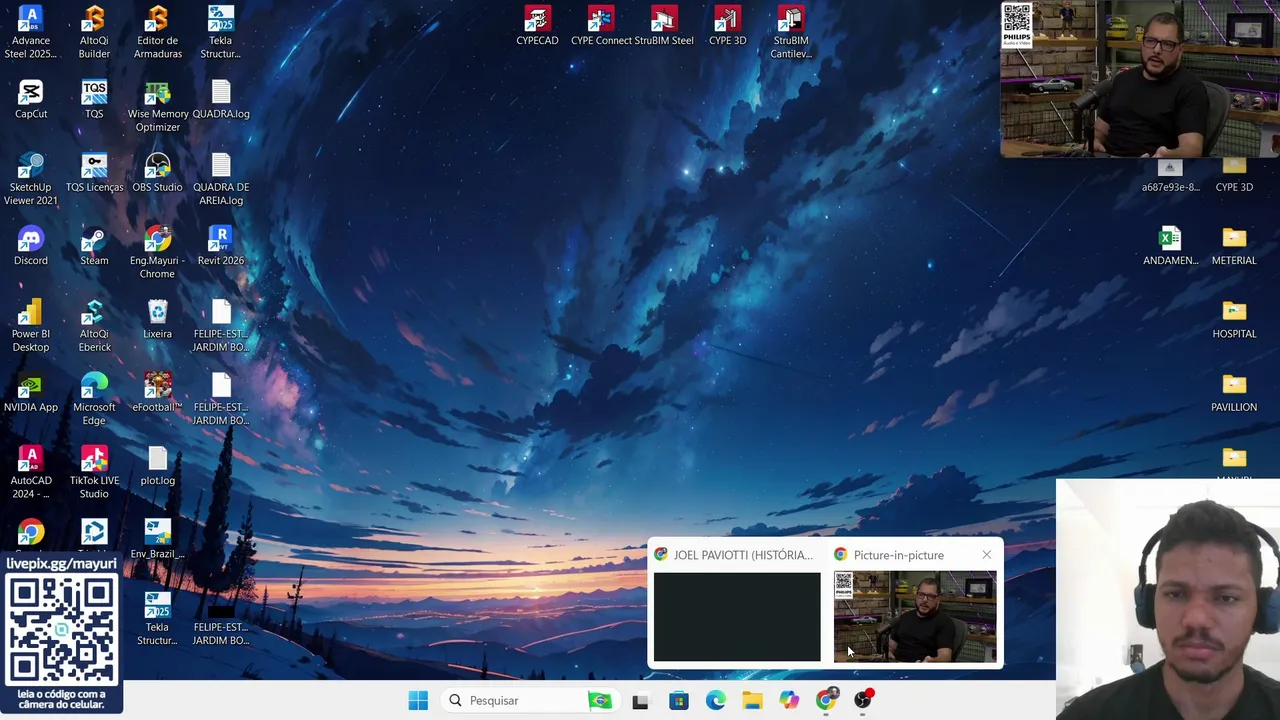Switch to the Picture-in-picture window preview

click(x=915, y=617)
